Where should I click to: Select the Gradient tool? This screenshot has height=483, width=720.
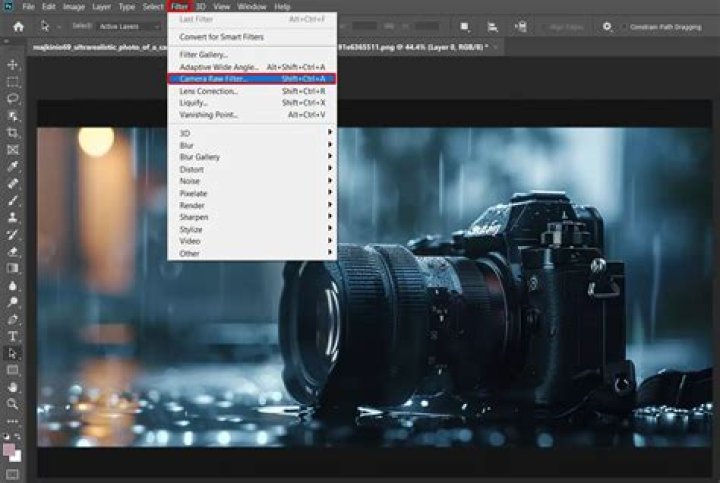click(x=13, y=268)
